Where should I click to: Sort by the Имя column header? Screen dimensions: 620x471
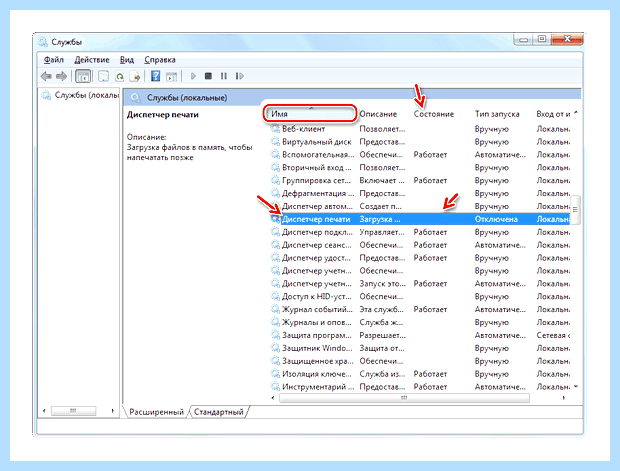pyautogui.click(x=310, y=114)
